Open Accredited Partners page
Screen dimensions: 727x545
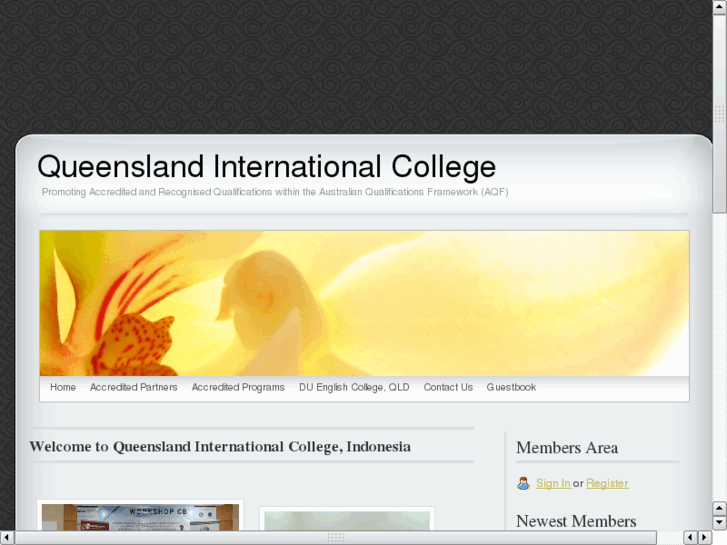pyautogui.click(x=134, y=387)
